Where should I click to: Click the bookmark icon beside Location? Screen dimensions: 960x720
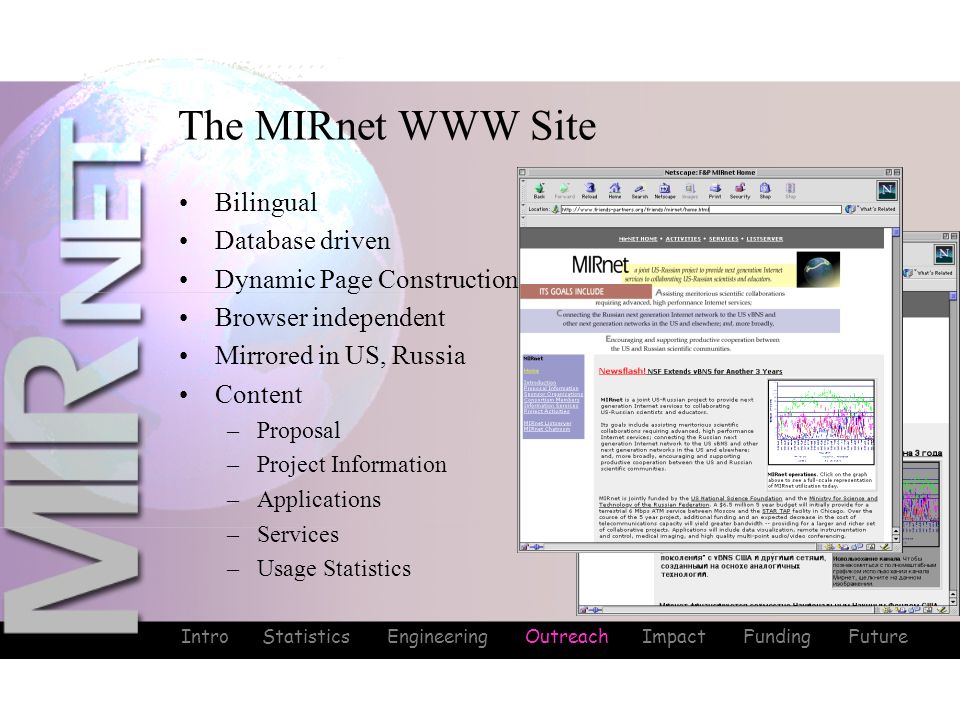[555, 209]
